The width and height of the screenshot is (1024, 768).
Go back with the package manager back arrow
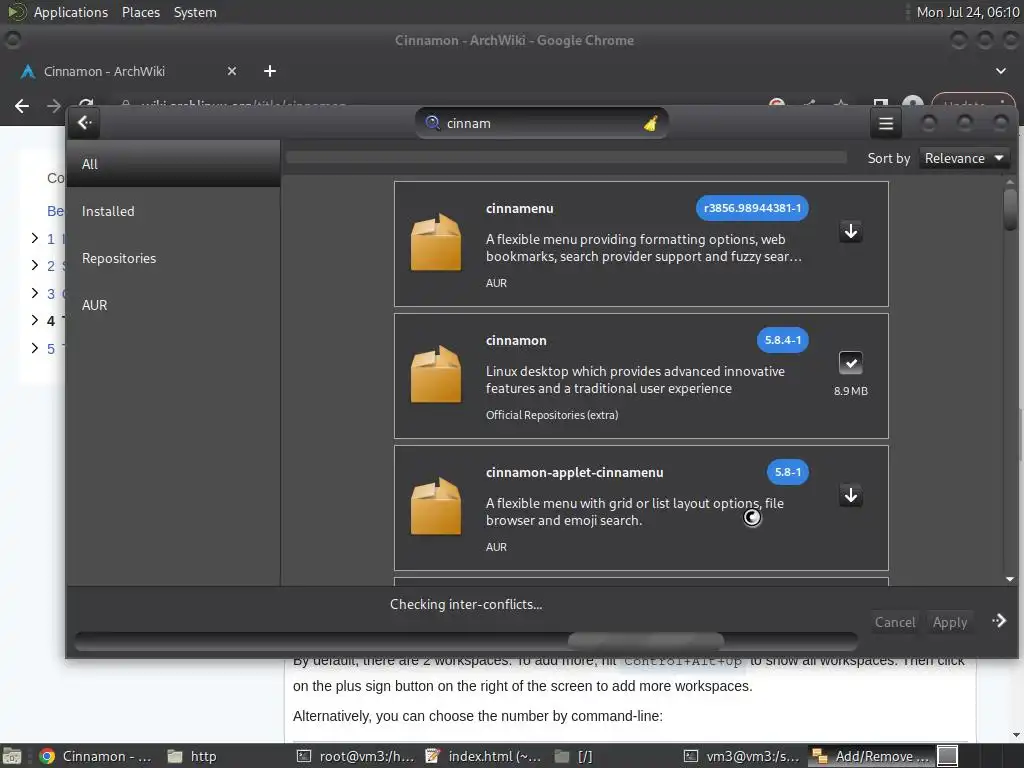coord(85,123)
